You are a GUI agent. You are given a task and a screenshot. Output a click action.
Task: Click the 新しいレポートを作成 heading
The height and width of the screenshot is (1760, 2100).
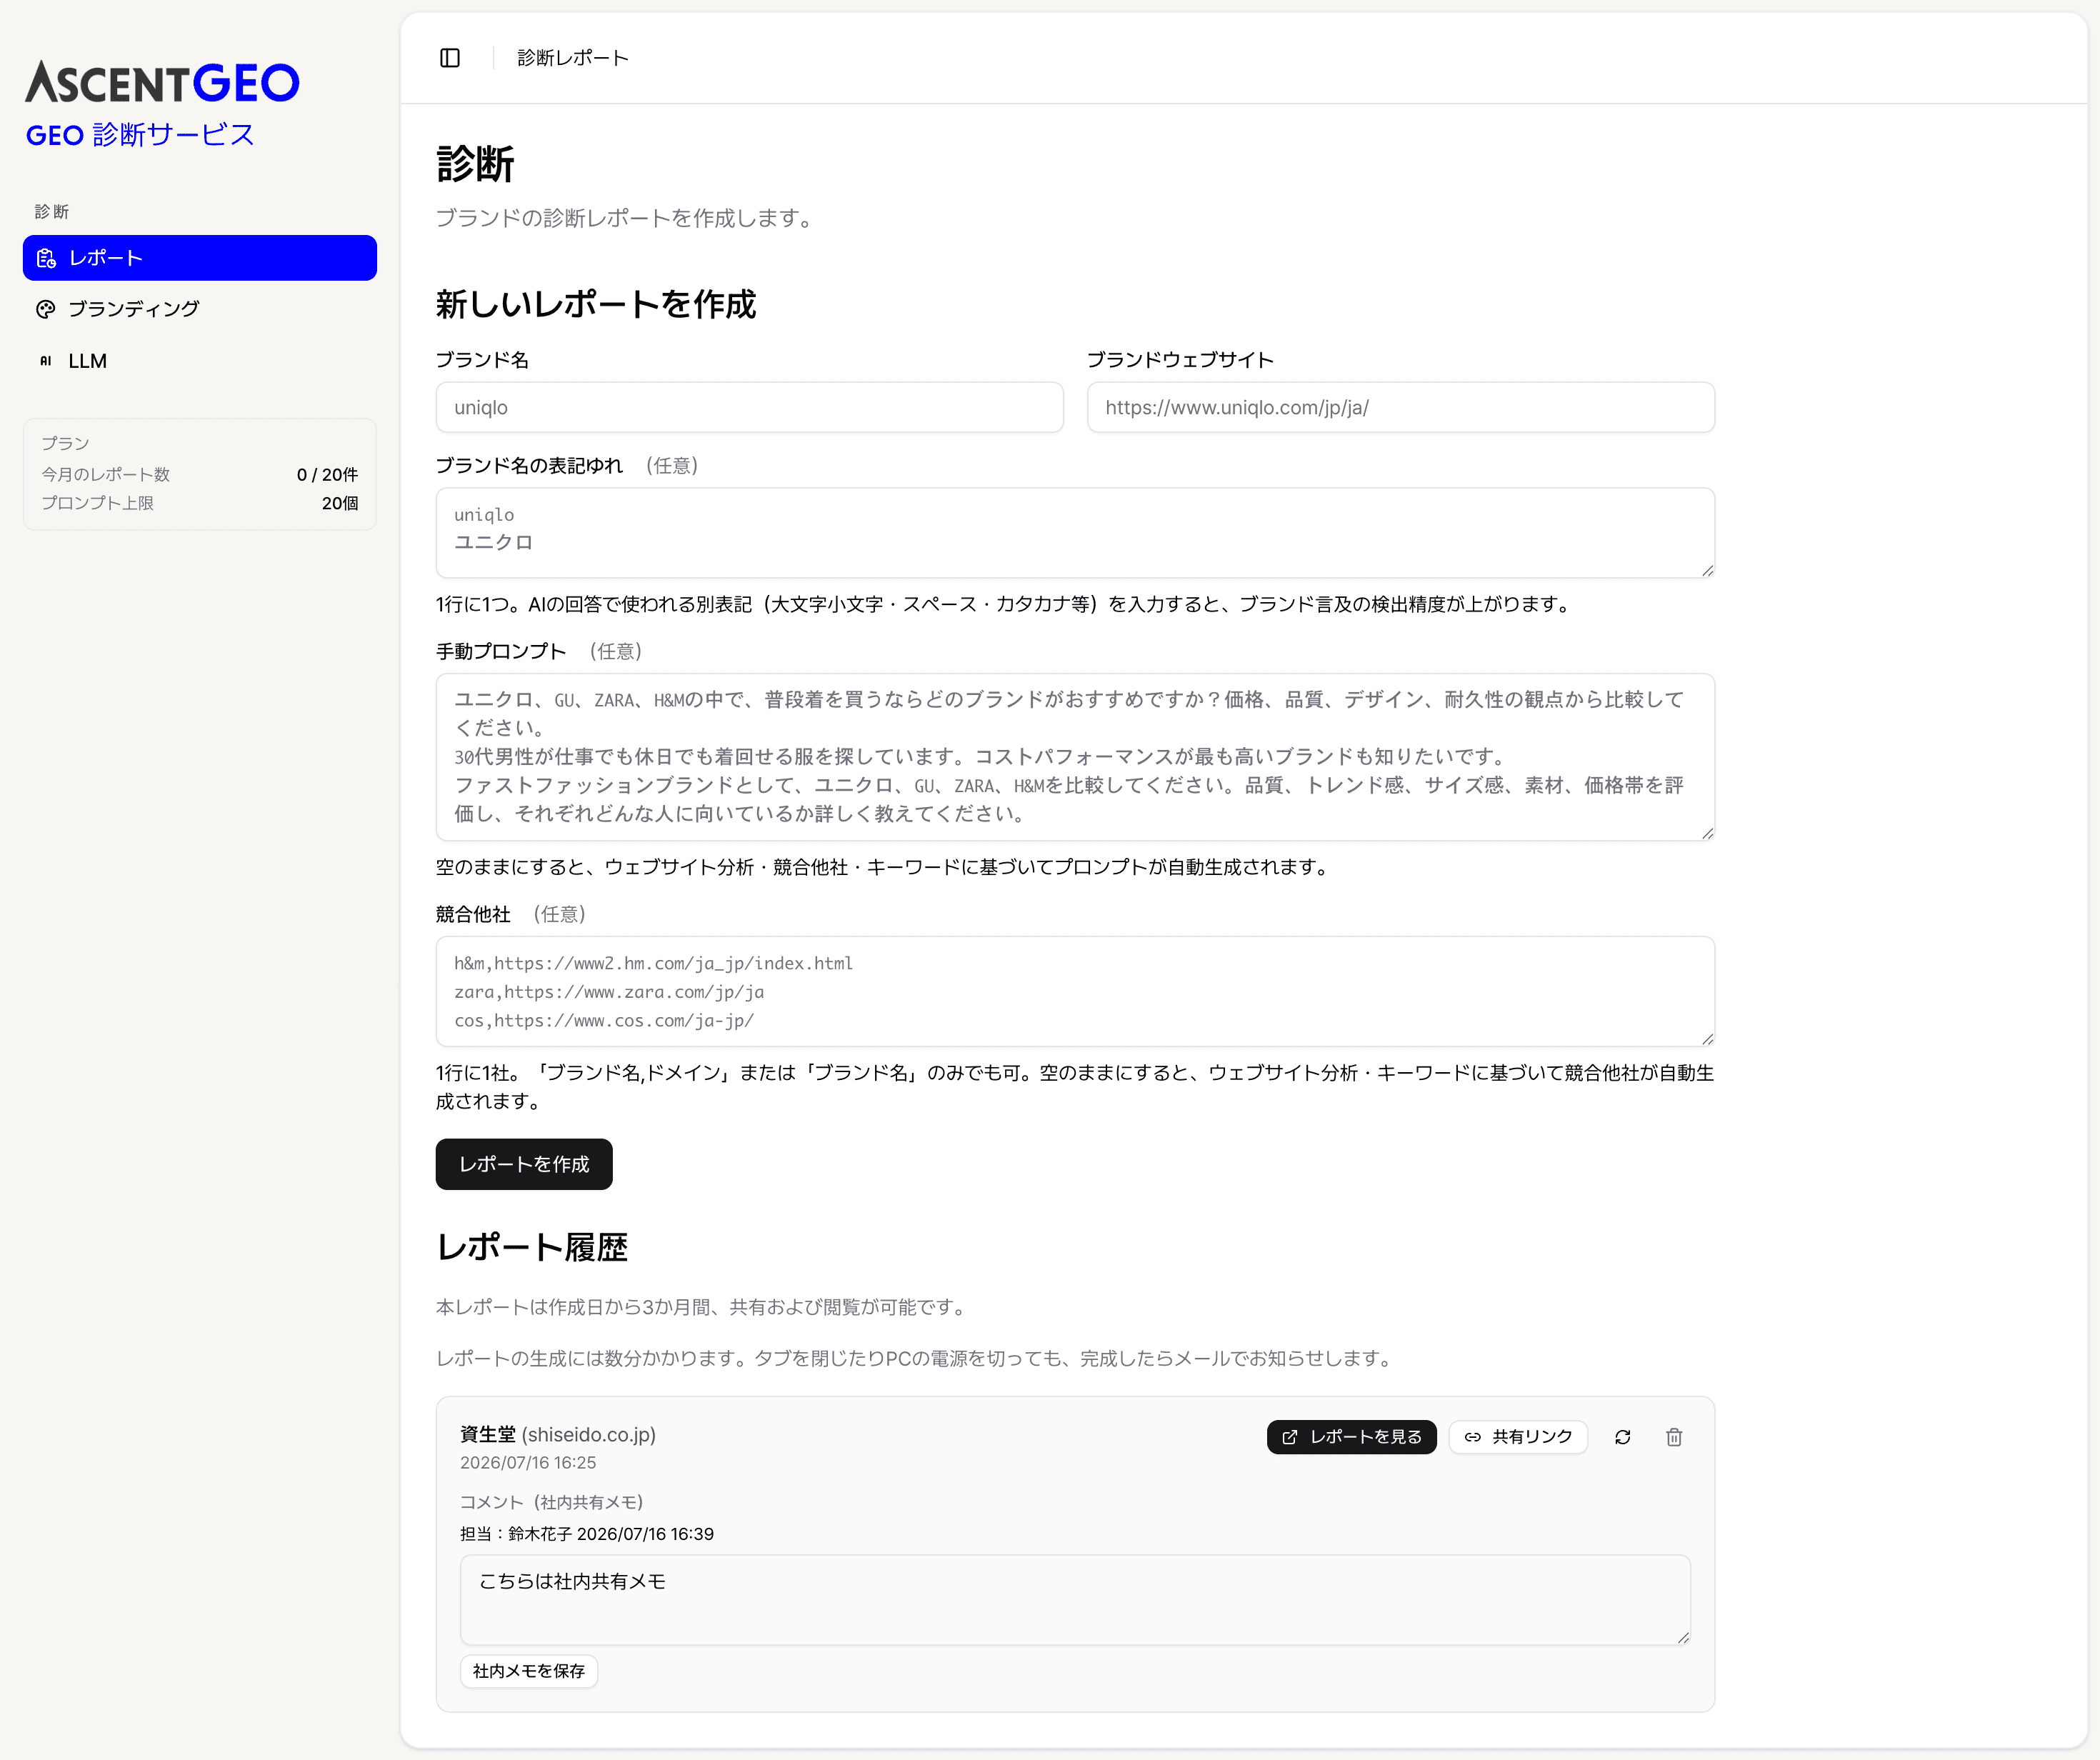(x=596, y=304)
